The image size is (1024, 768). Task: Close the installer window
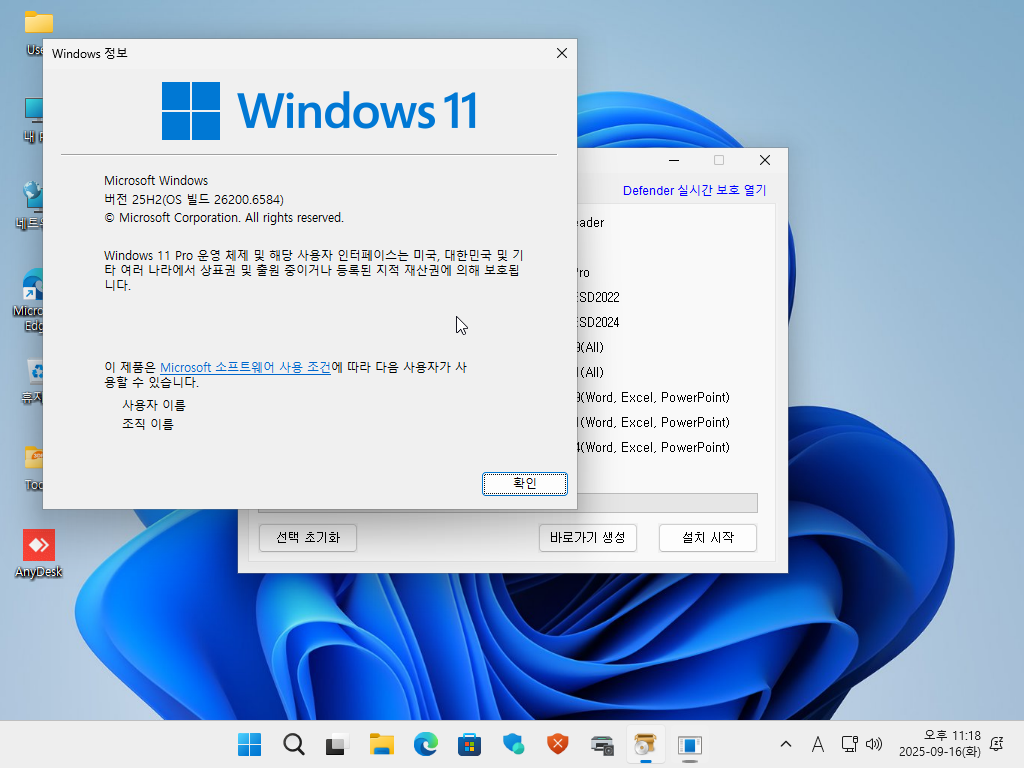point(765,160)
